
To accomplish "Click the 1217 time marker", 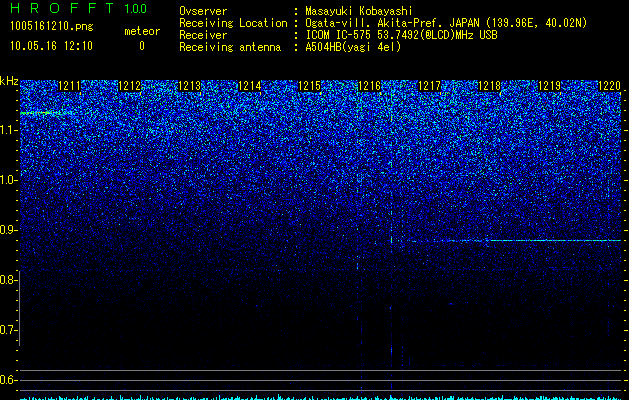I will pyautogui.click(x=430, y=86).
